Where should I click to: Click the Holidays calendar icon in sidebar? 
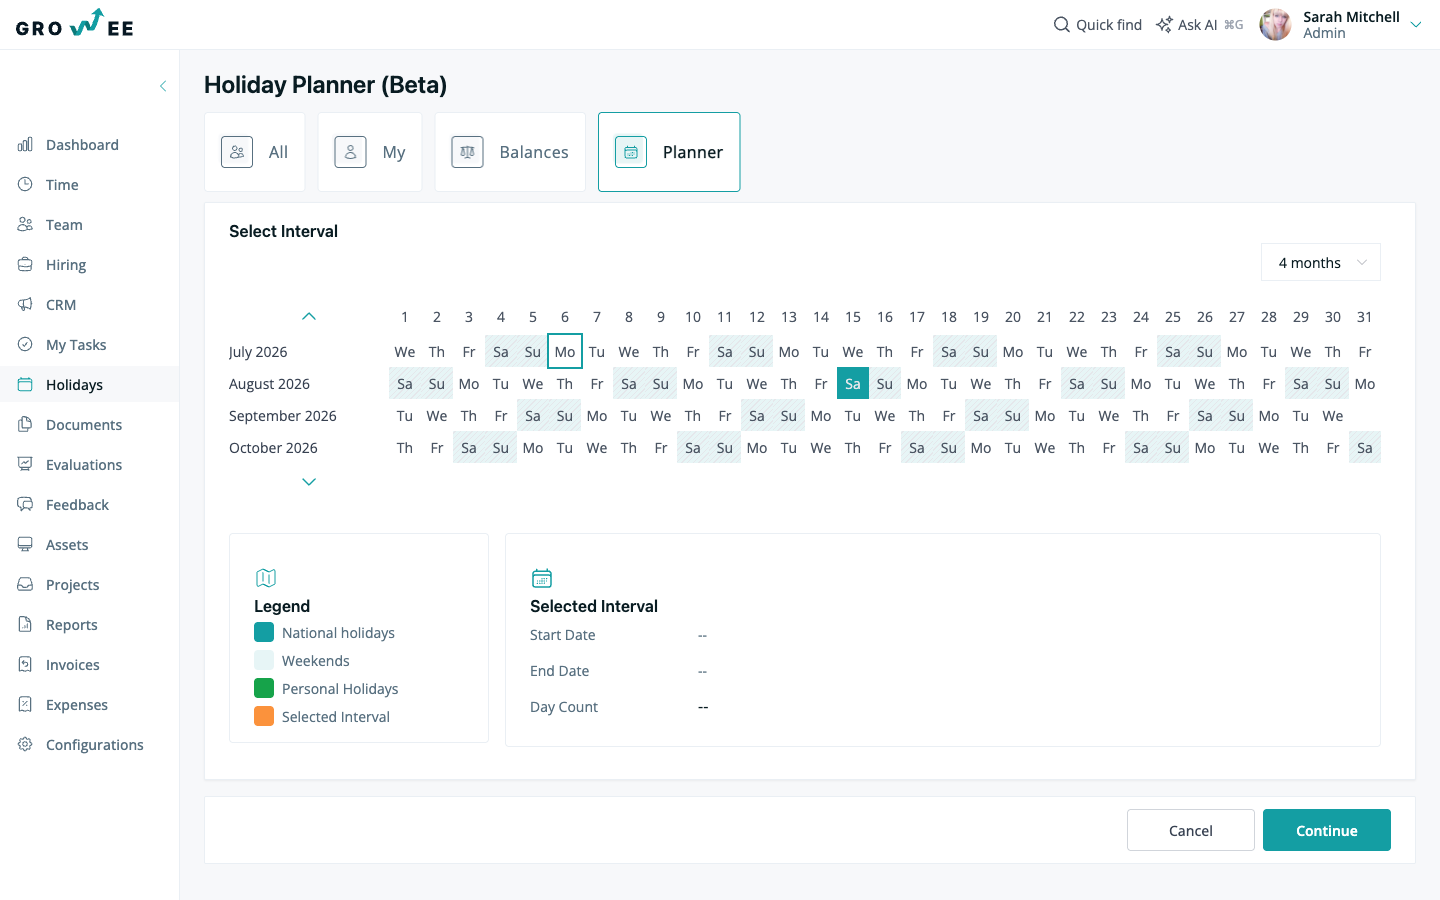[x=25, y=385]
